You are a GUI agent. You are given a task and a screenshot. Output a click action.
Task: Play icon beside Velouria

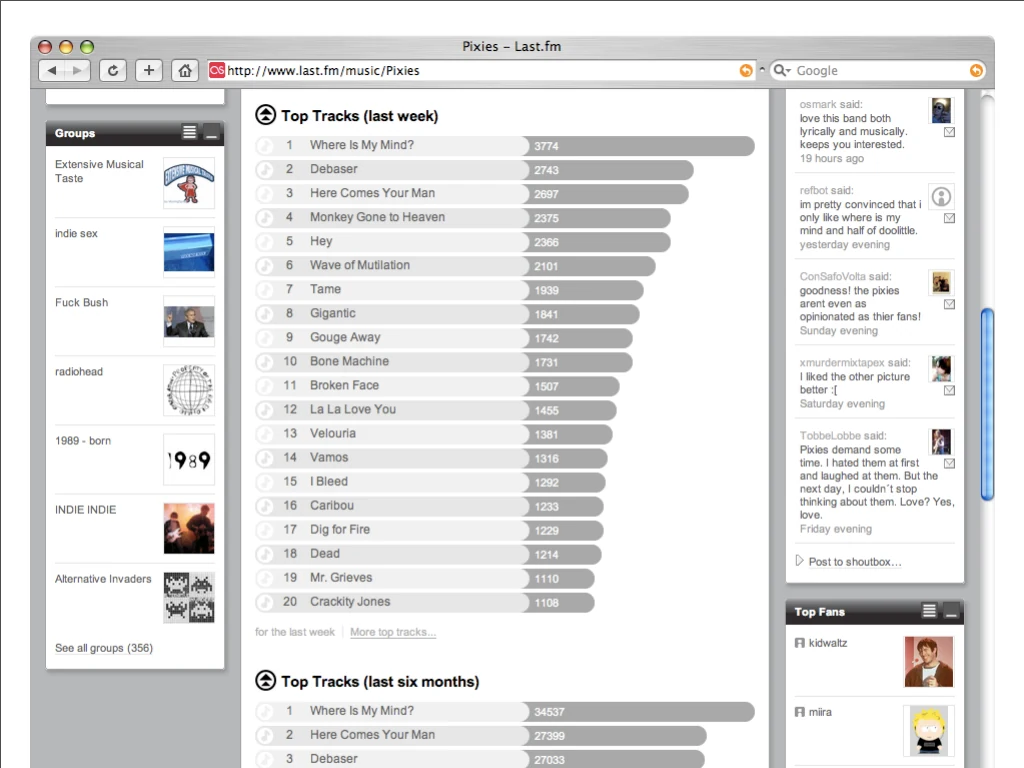[264, 434]
